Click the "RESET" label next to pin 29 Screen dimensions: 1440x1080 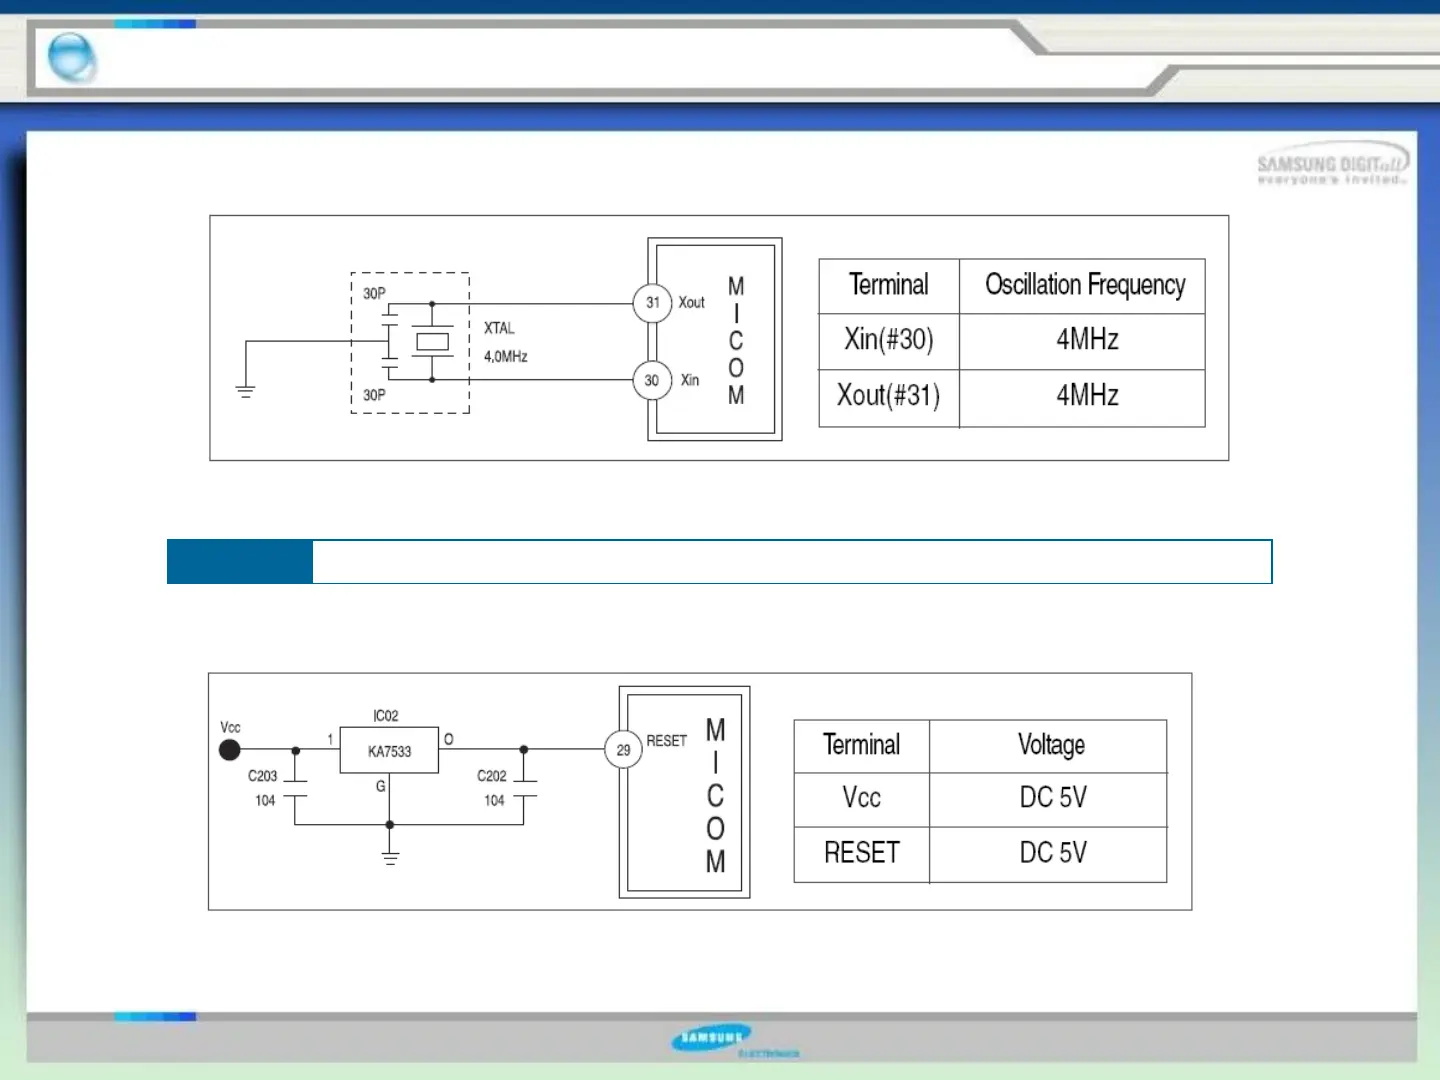pyautogui.click(x=666, y=741)
